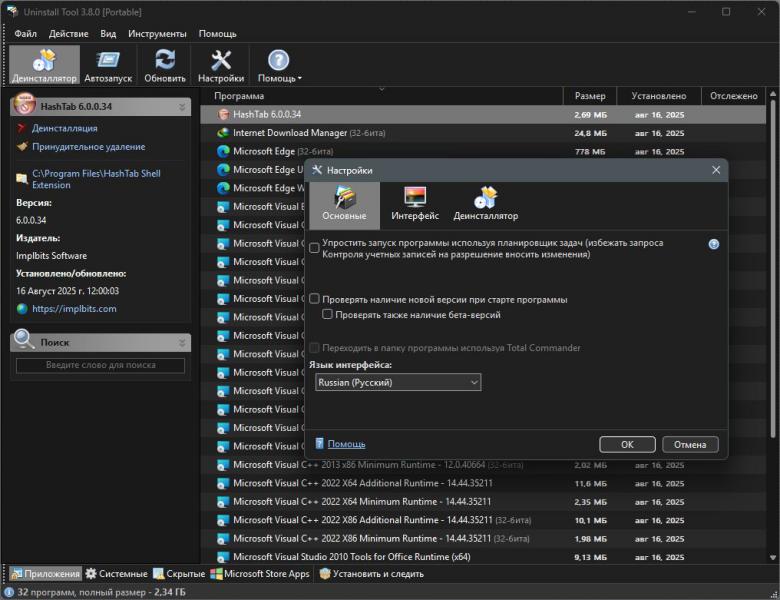Click the blue help icon beside task scheduler option
780x600 pixels.
(714, 244)
